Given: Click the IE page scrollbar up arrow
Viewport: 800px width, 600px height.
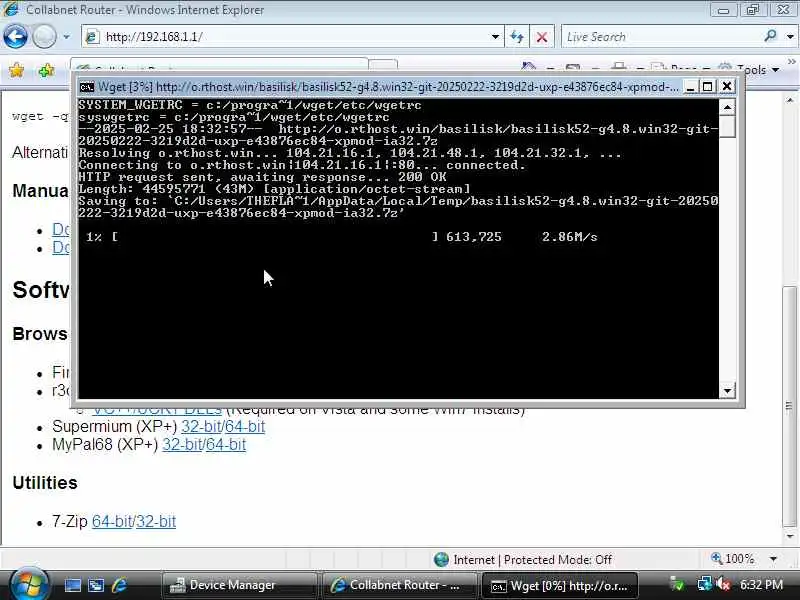Looking at the screenshot, I should click(790, 100).
